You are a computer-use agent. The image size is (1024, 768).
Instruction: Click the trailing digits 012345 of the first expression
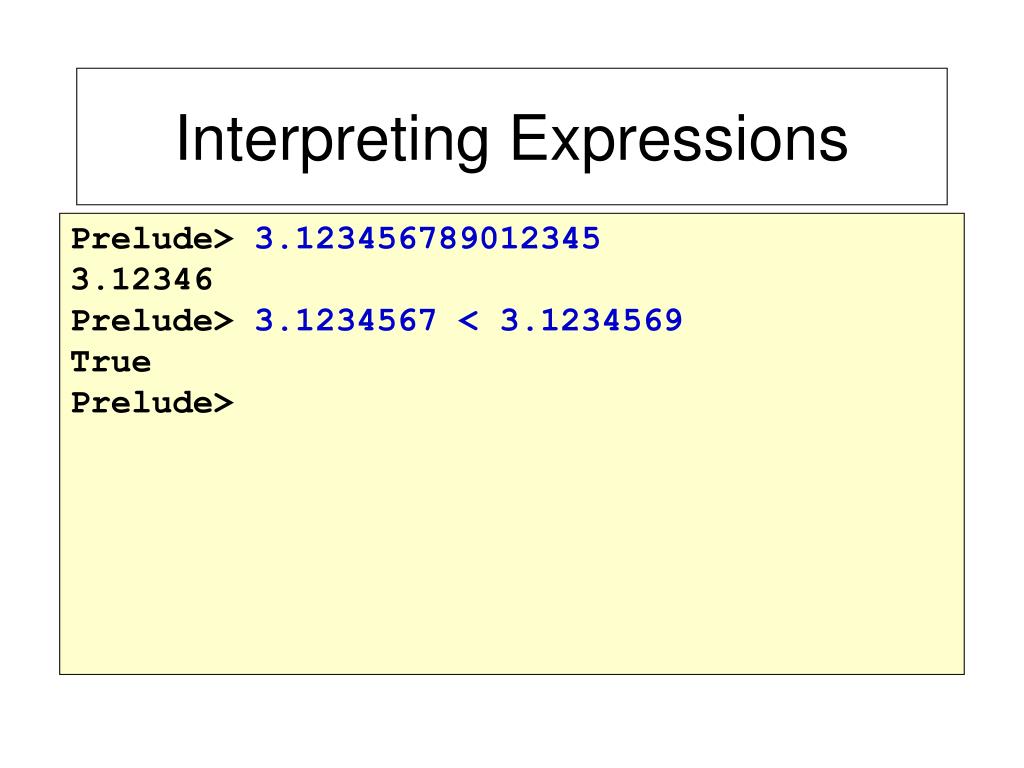(539, 238)
